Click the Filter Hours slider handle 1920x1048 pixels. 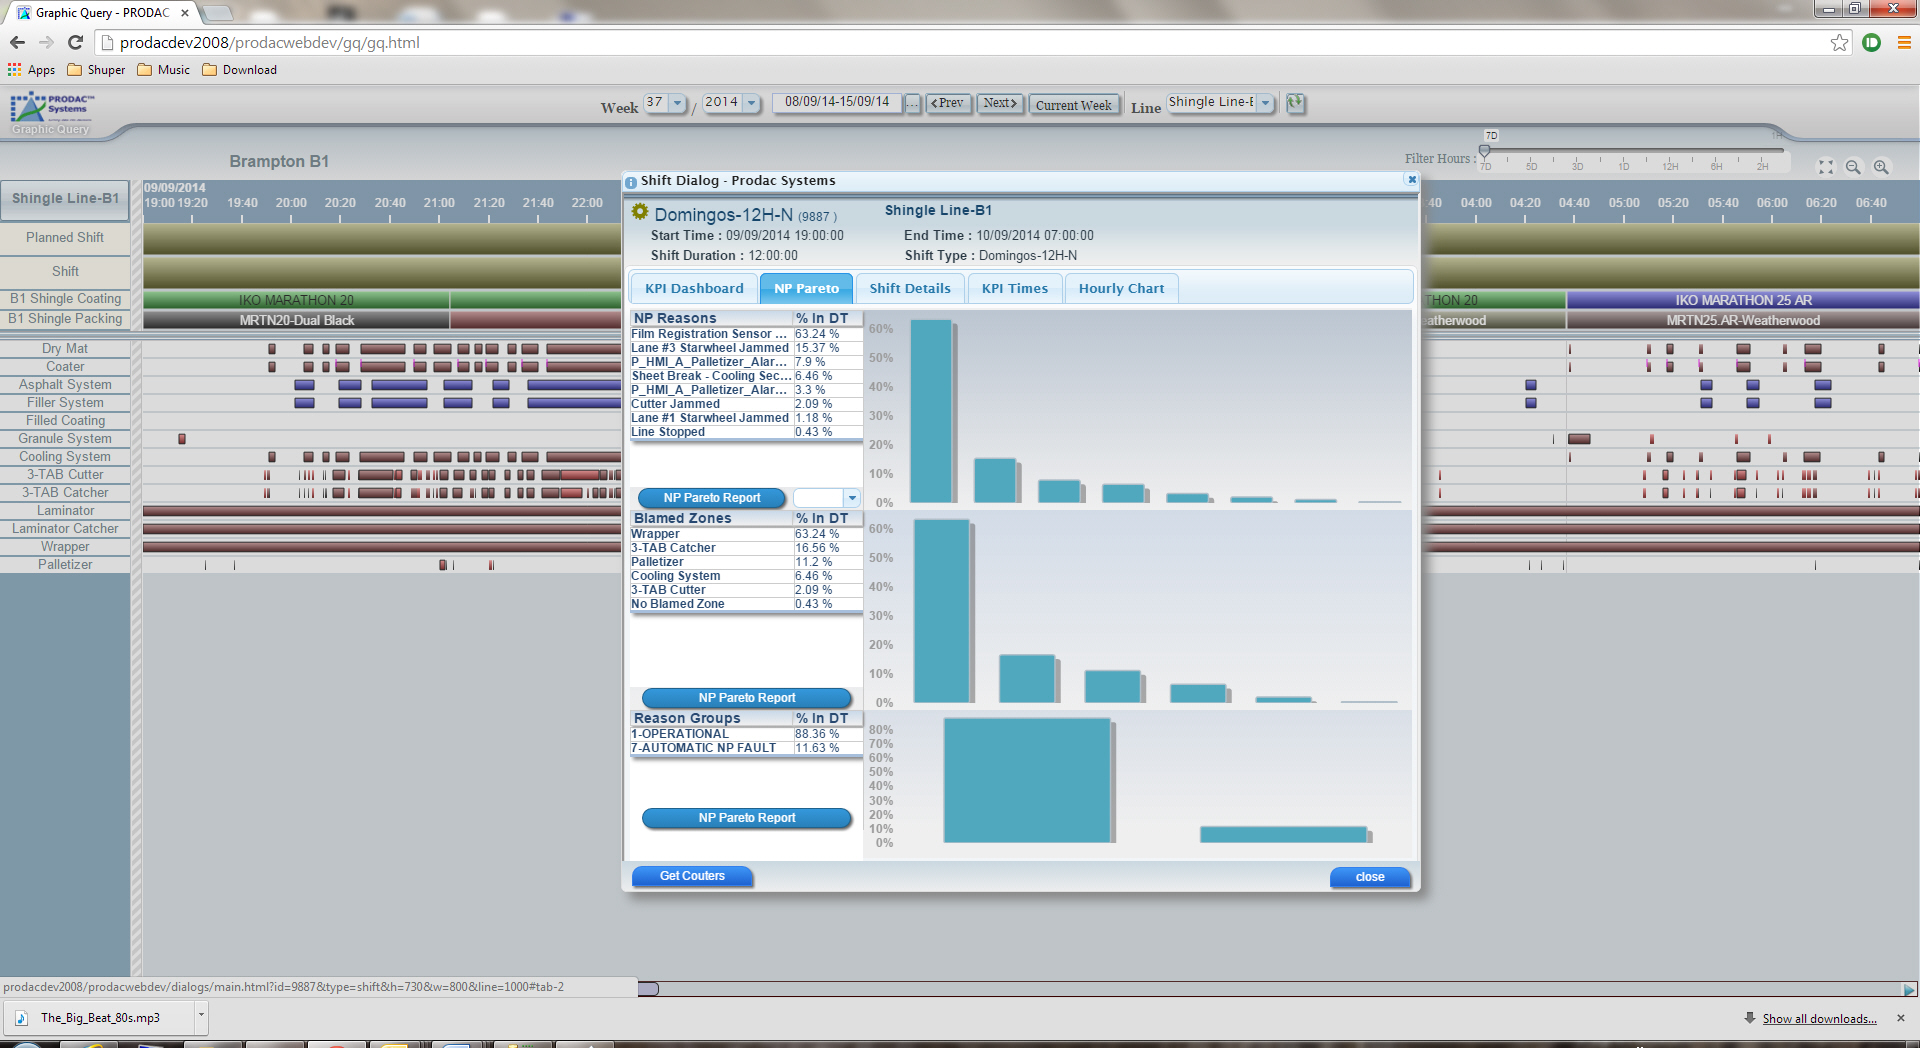point(1484,152)
